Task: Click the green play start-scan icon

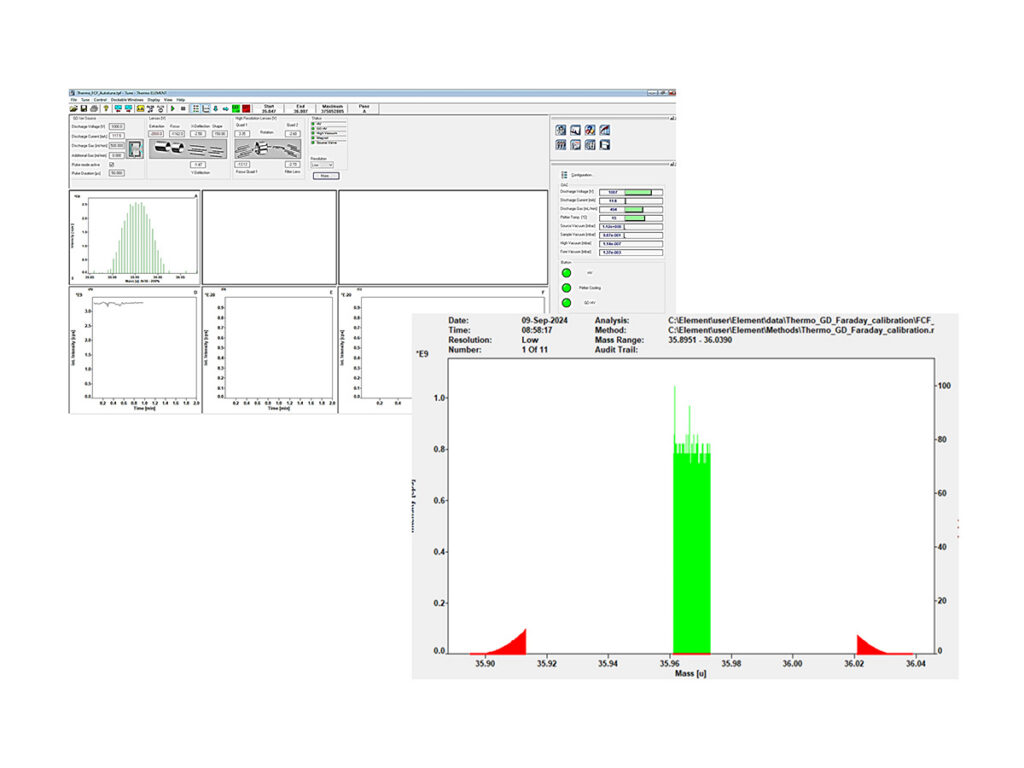Action: click(172, 108)
